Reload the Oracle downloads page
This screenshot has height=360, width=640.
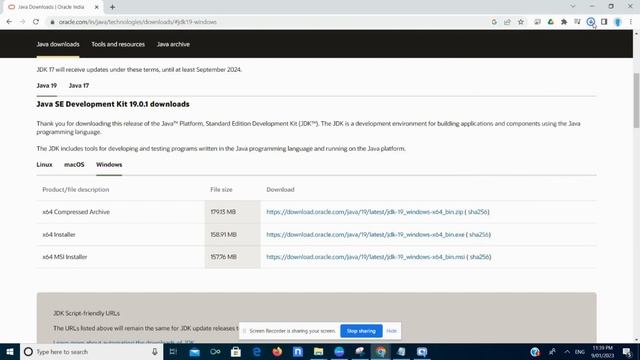pos(36,22)
